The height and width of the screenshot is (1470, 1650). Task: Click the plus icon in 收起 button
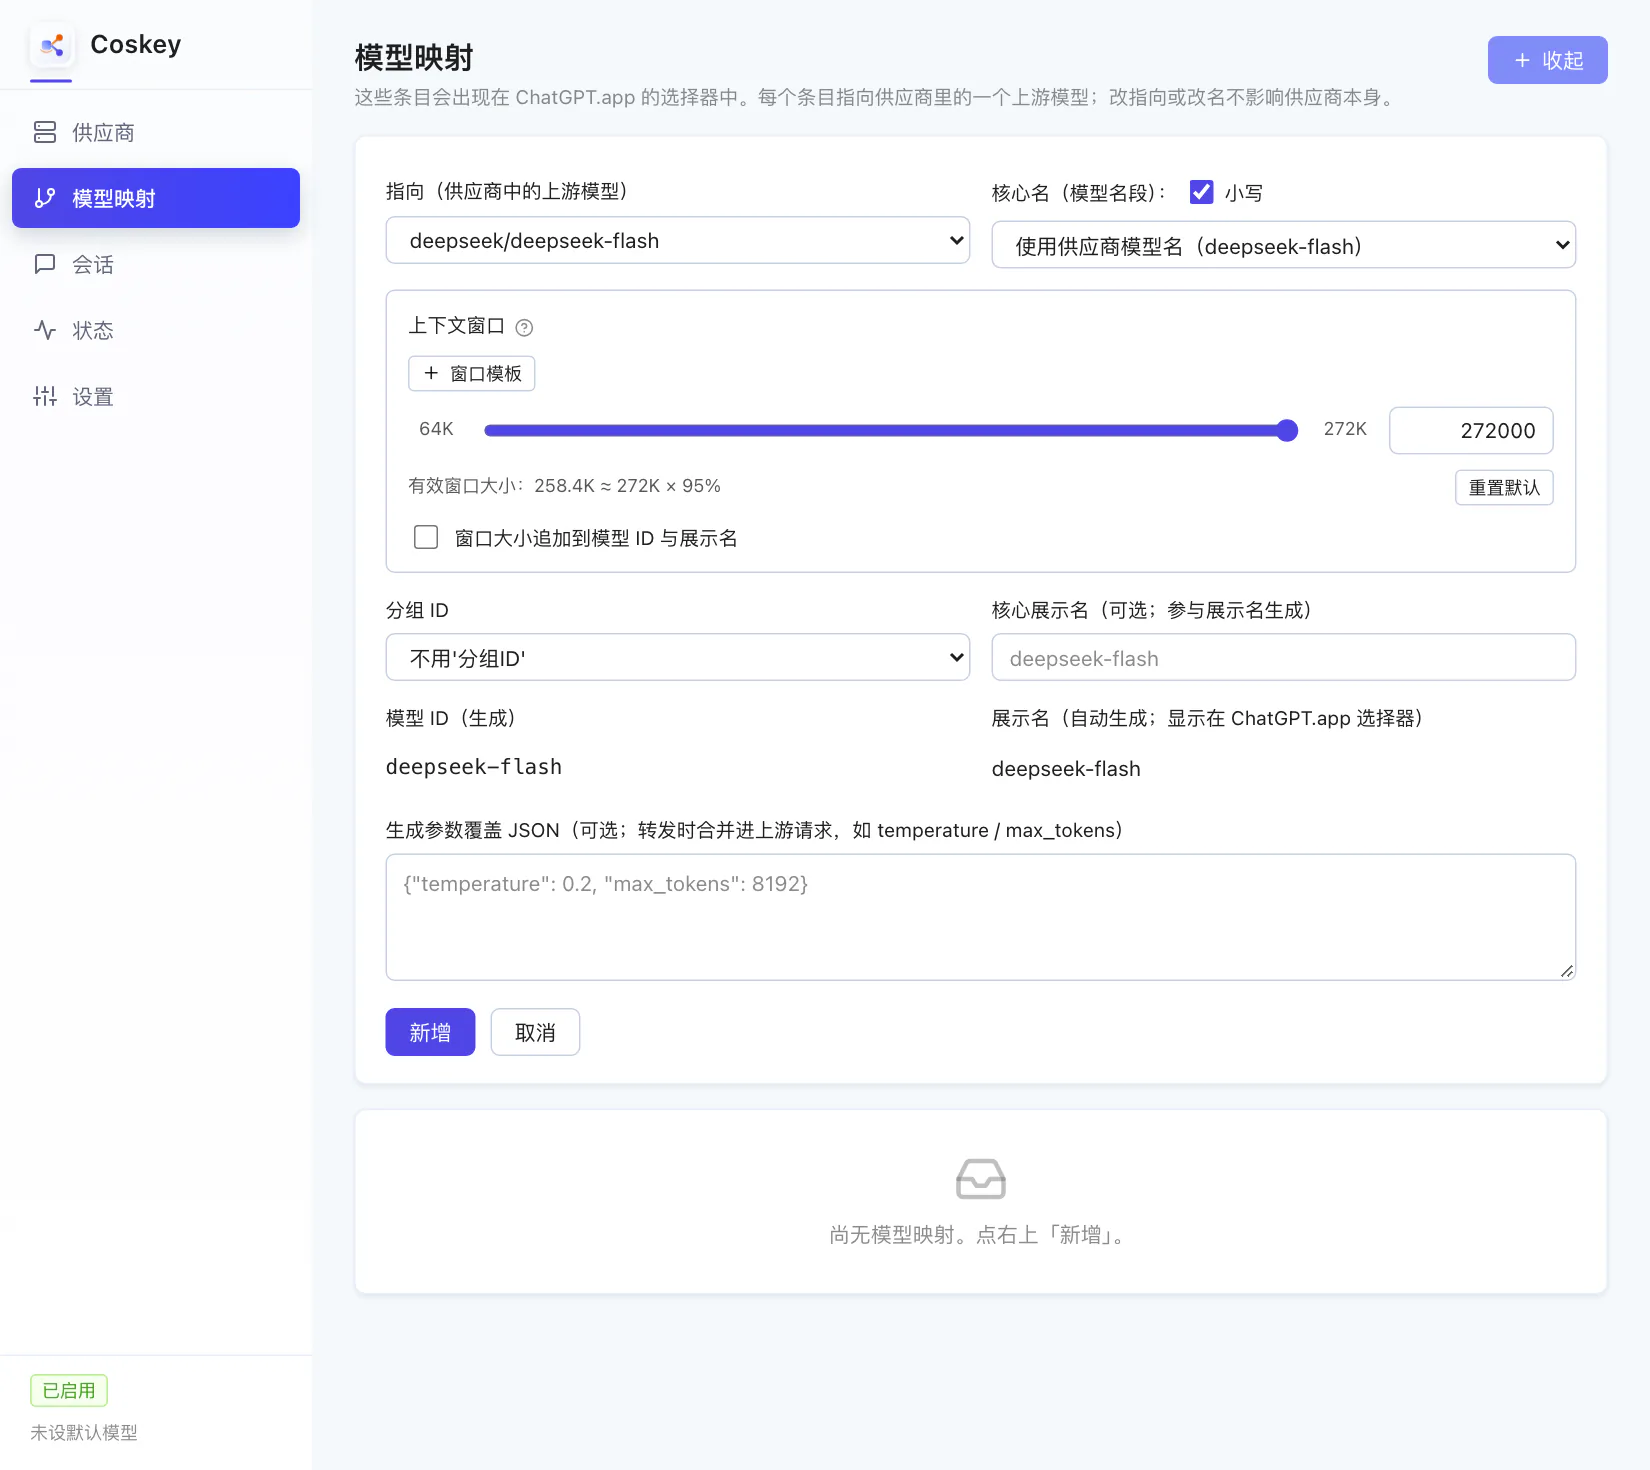pyautogui.click(x=1522, y=60)
